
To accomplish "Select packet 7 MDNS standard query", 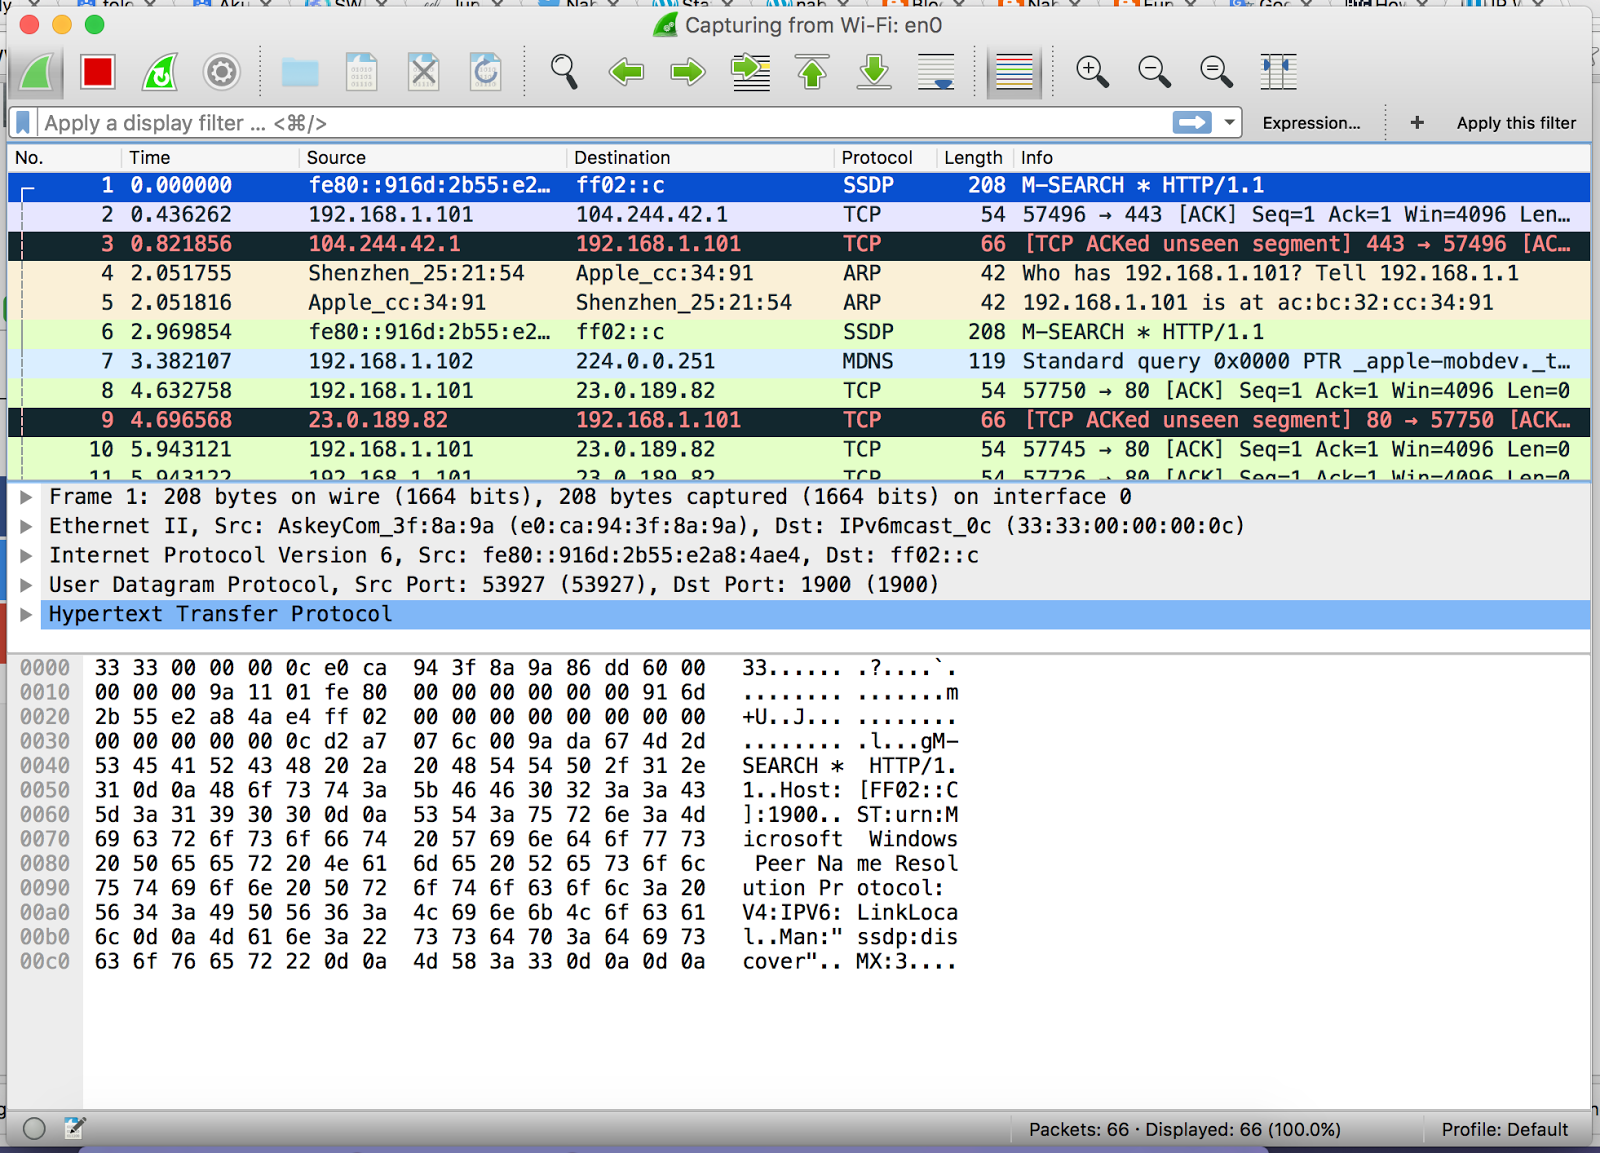I will point(799,362).
